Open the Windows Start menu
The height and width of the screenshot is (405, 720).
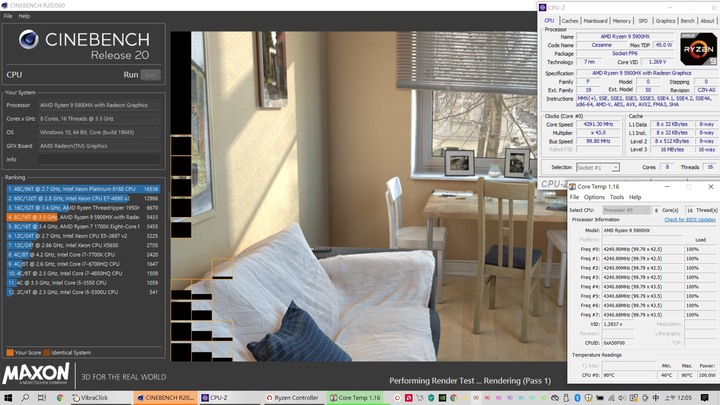8,398
